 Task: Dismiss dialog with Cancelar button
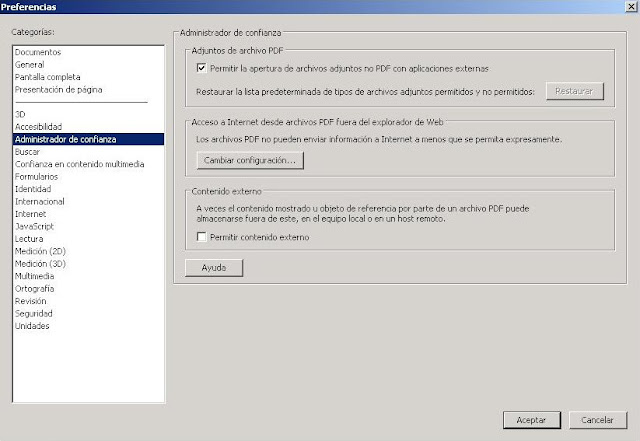[598, 420]
